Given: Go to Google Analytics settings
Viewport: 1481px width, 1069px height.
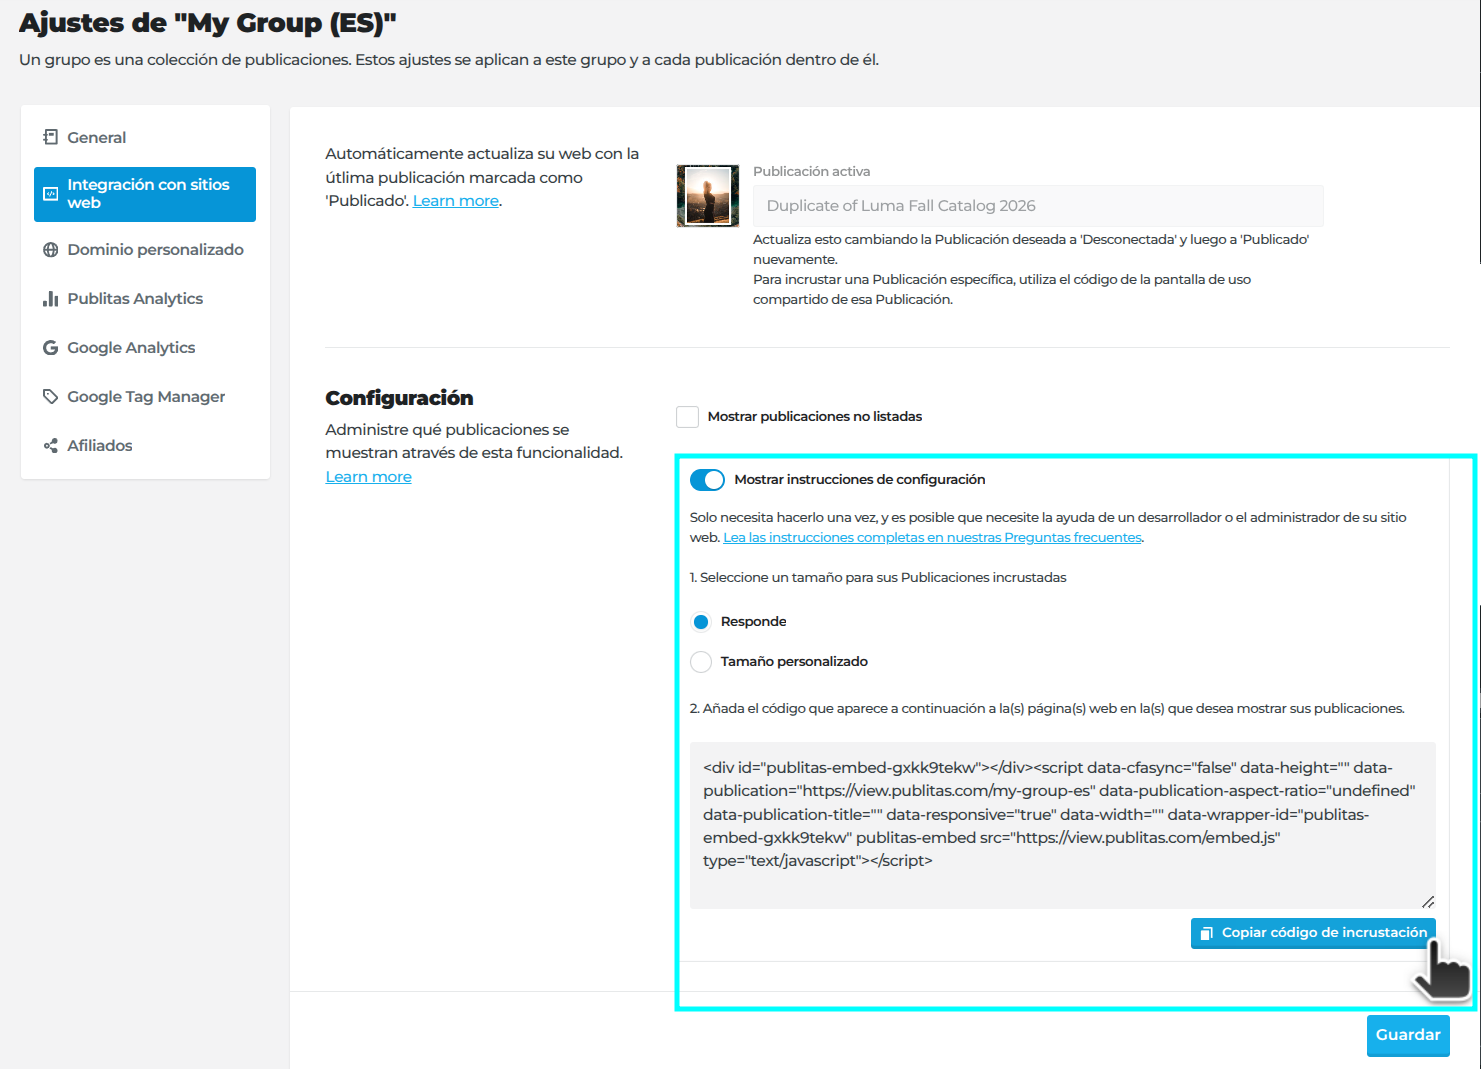Looking at the screenshot, I should 145,348.
